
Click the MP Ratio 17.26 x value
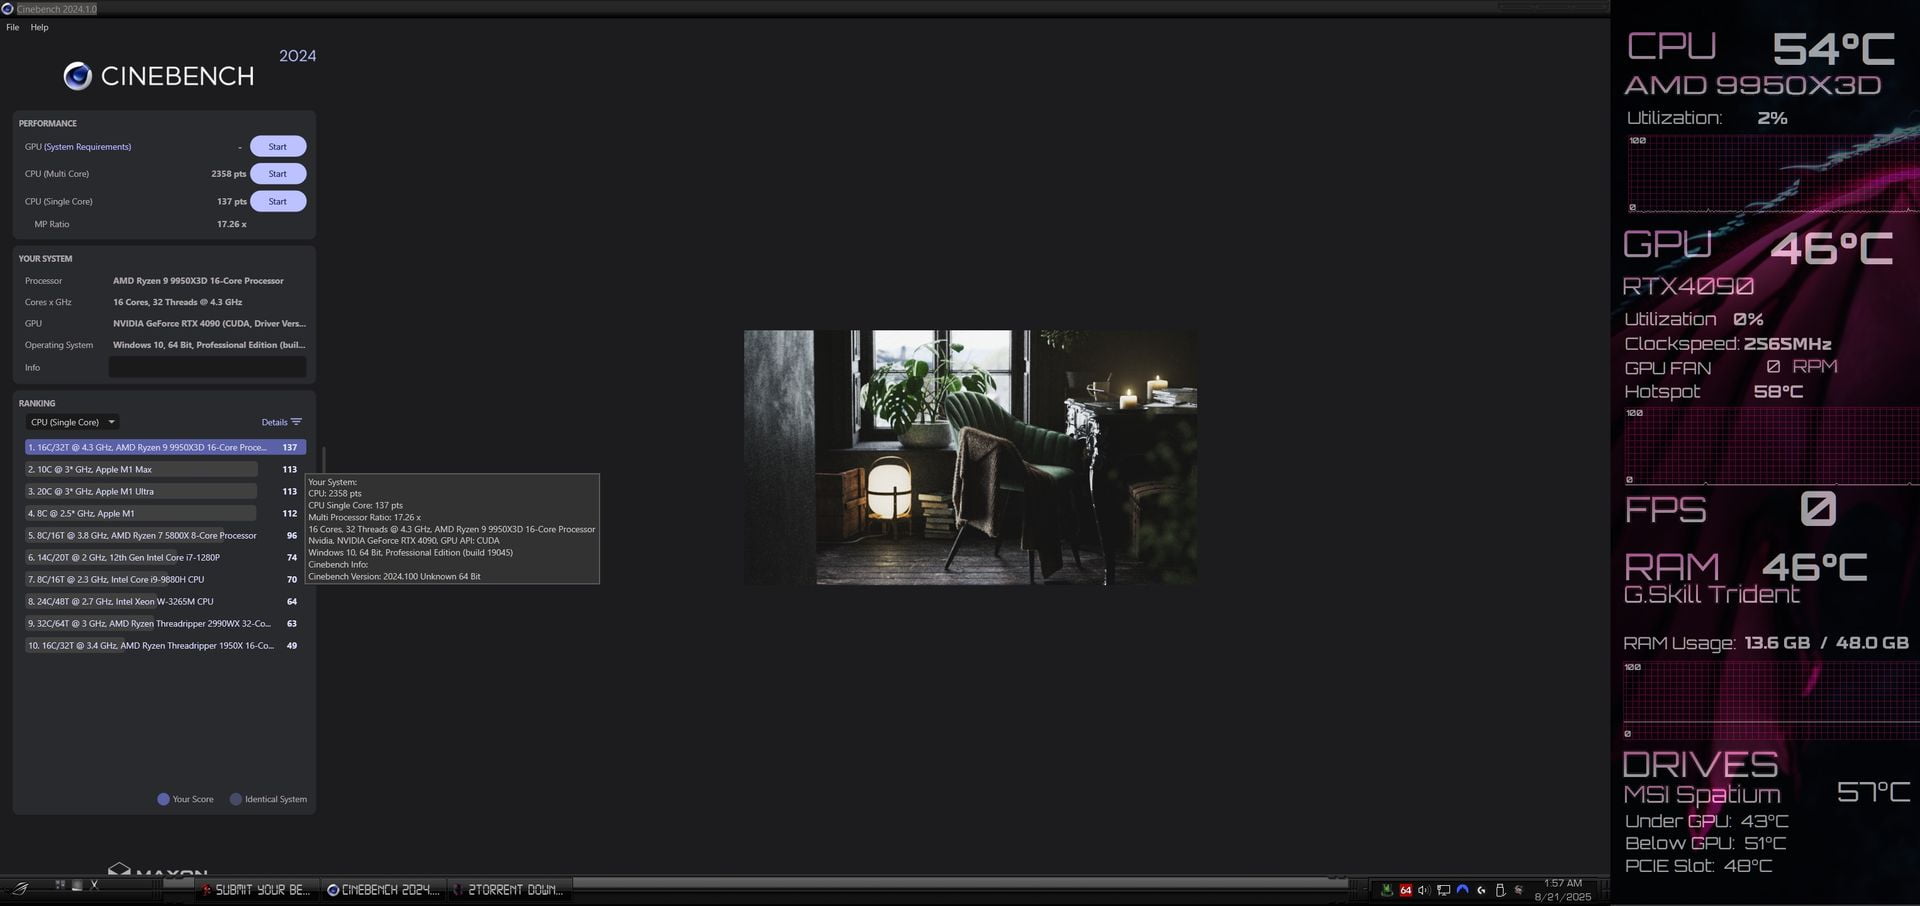231,224
